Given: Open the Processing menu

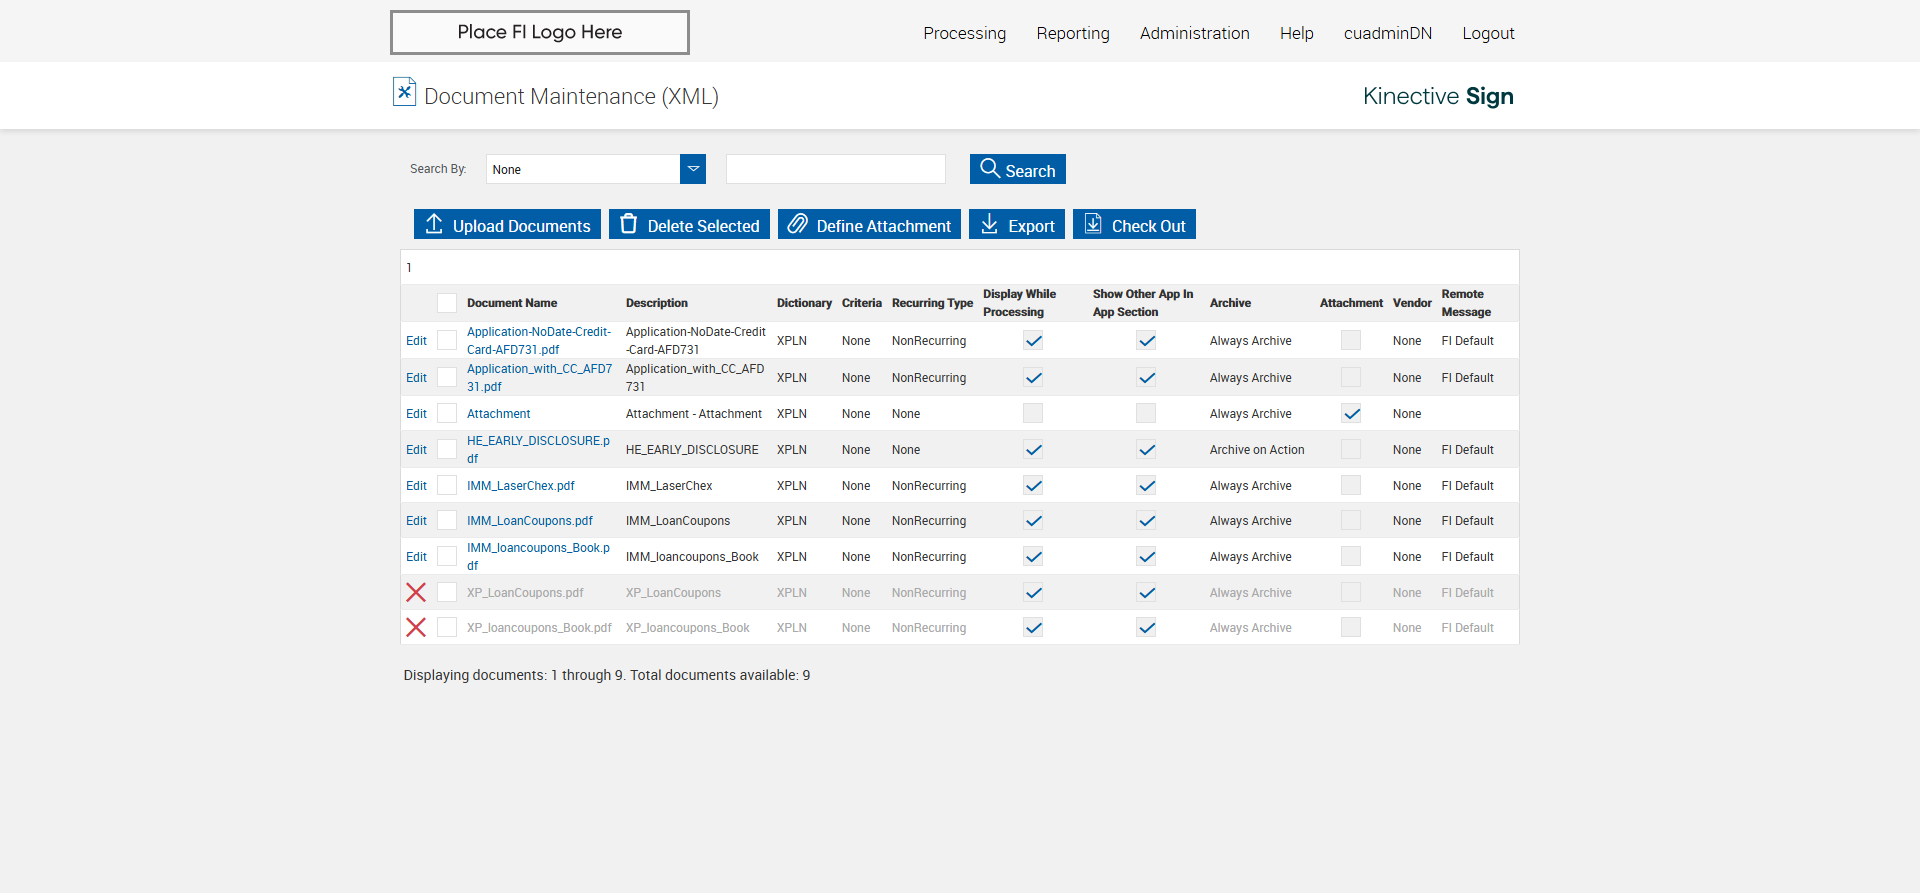Looking at the screenshot, I should pyautogui.click(x=964, y=33).
